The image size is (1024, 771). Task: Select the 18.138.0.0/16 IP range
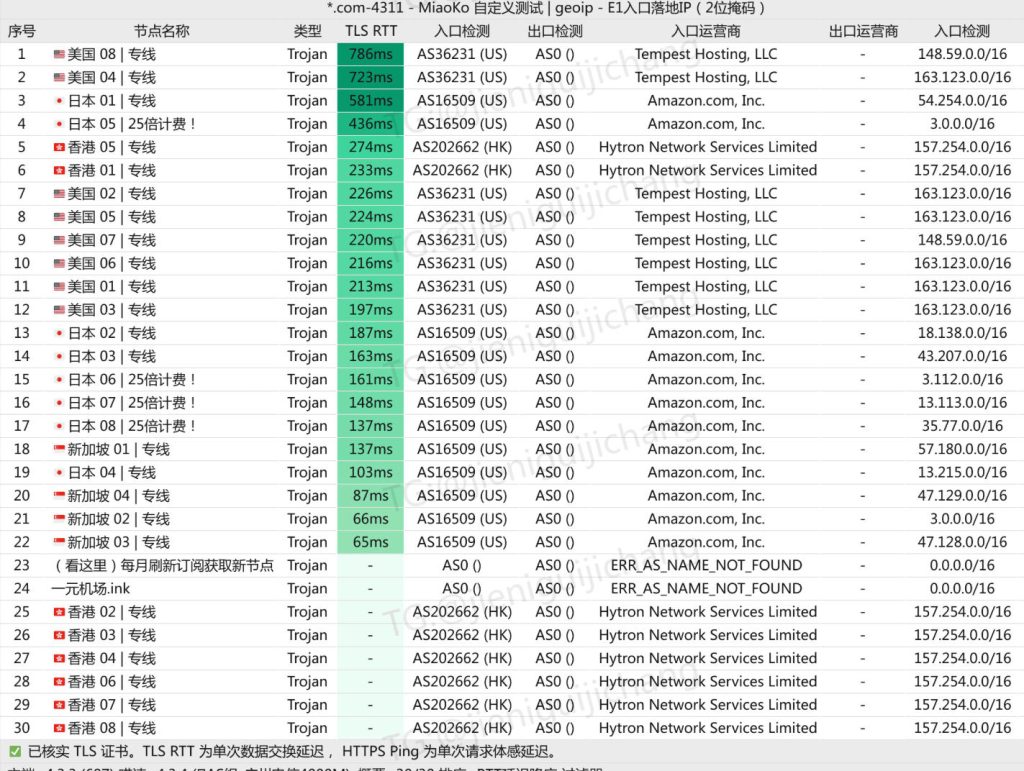pyautogui.click(x=962, y=333)
